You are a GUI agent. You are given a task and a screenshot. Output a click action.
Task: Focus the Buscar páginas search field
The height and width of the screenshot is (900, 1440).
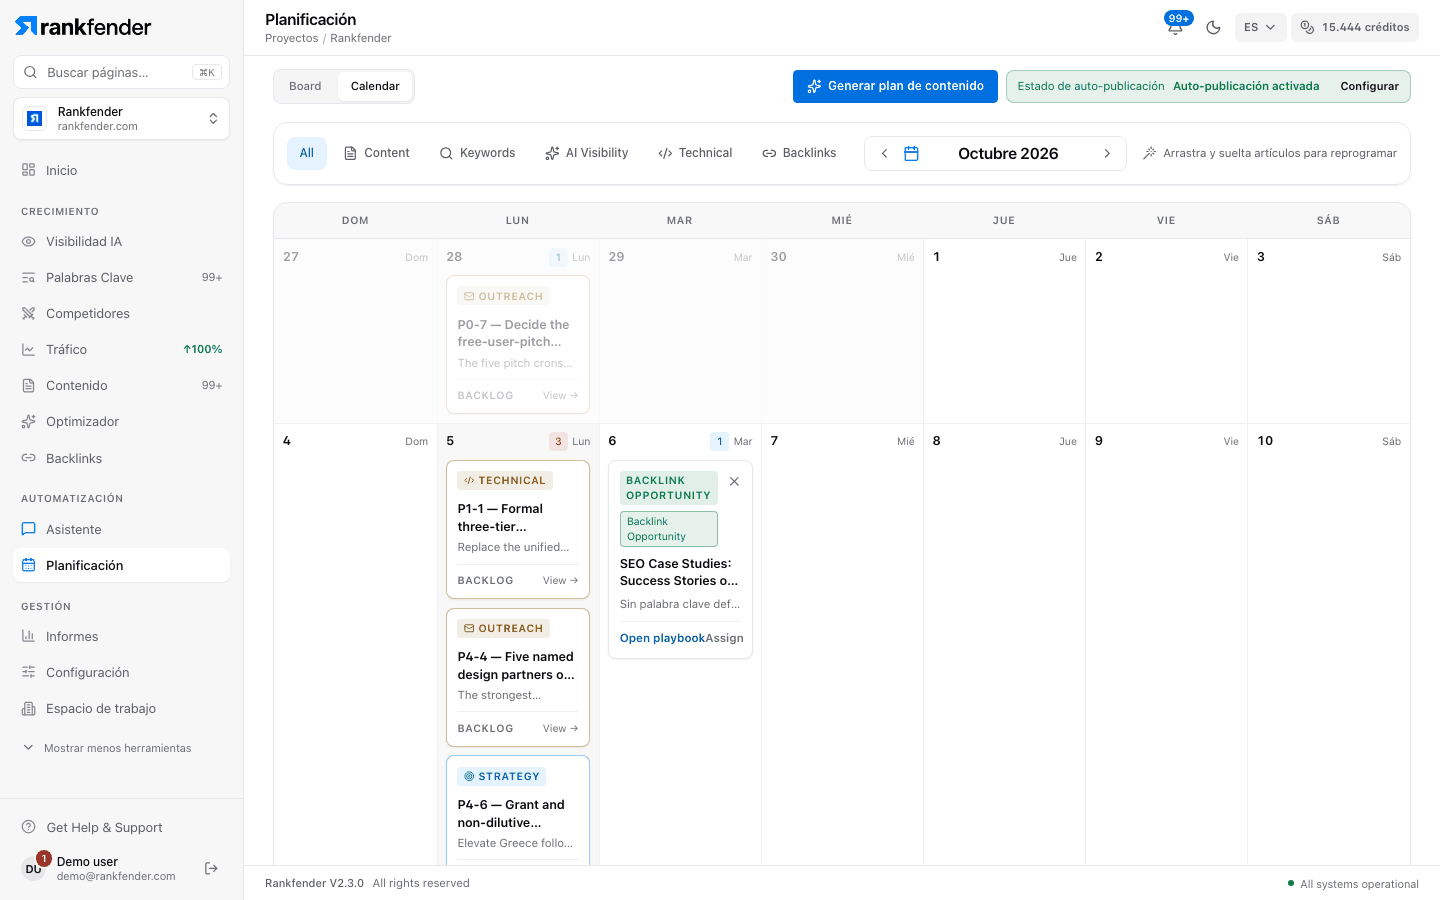pos(122,72)
